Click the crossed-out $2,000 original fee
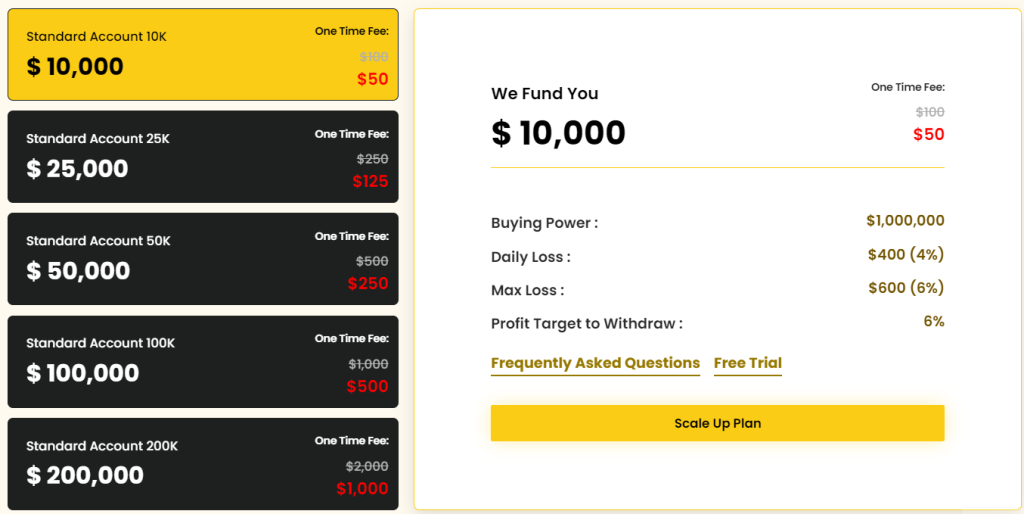The width and height of the screenshot is (1024, 514). [x=367, y=466]
